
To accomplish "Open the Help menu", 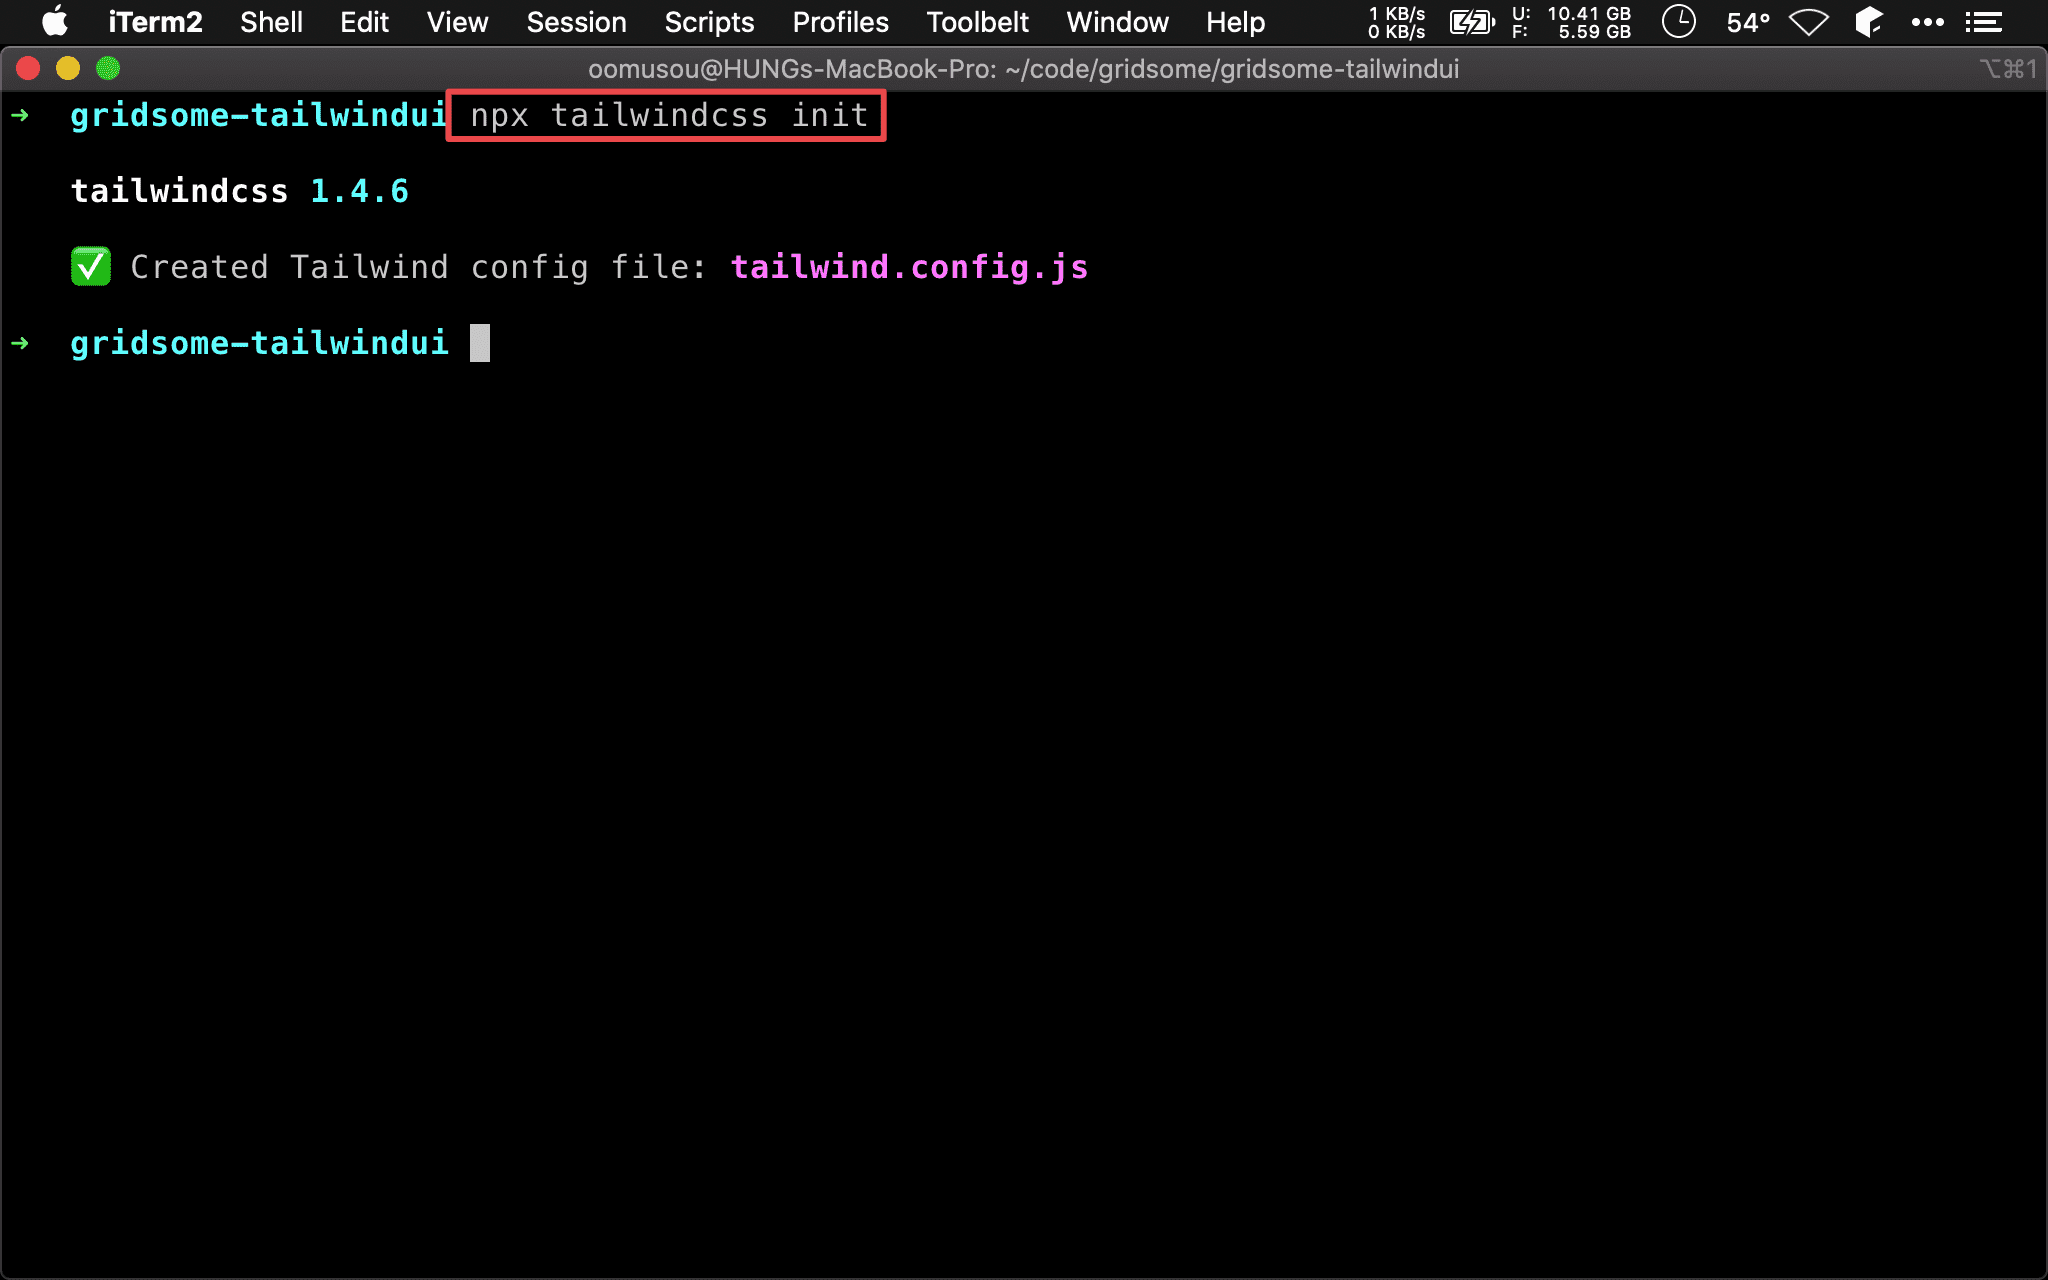I will pyautogui.click(x=1236, y=21).
